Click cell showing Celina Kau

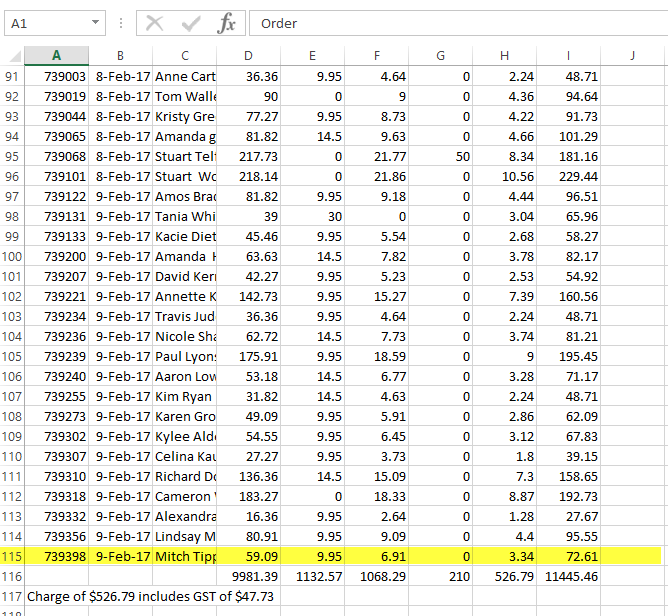point(184,457)
